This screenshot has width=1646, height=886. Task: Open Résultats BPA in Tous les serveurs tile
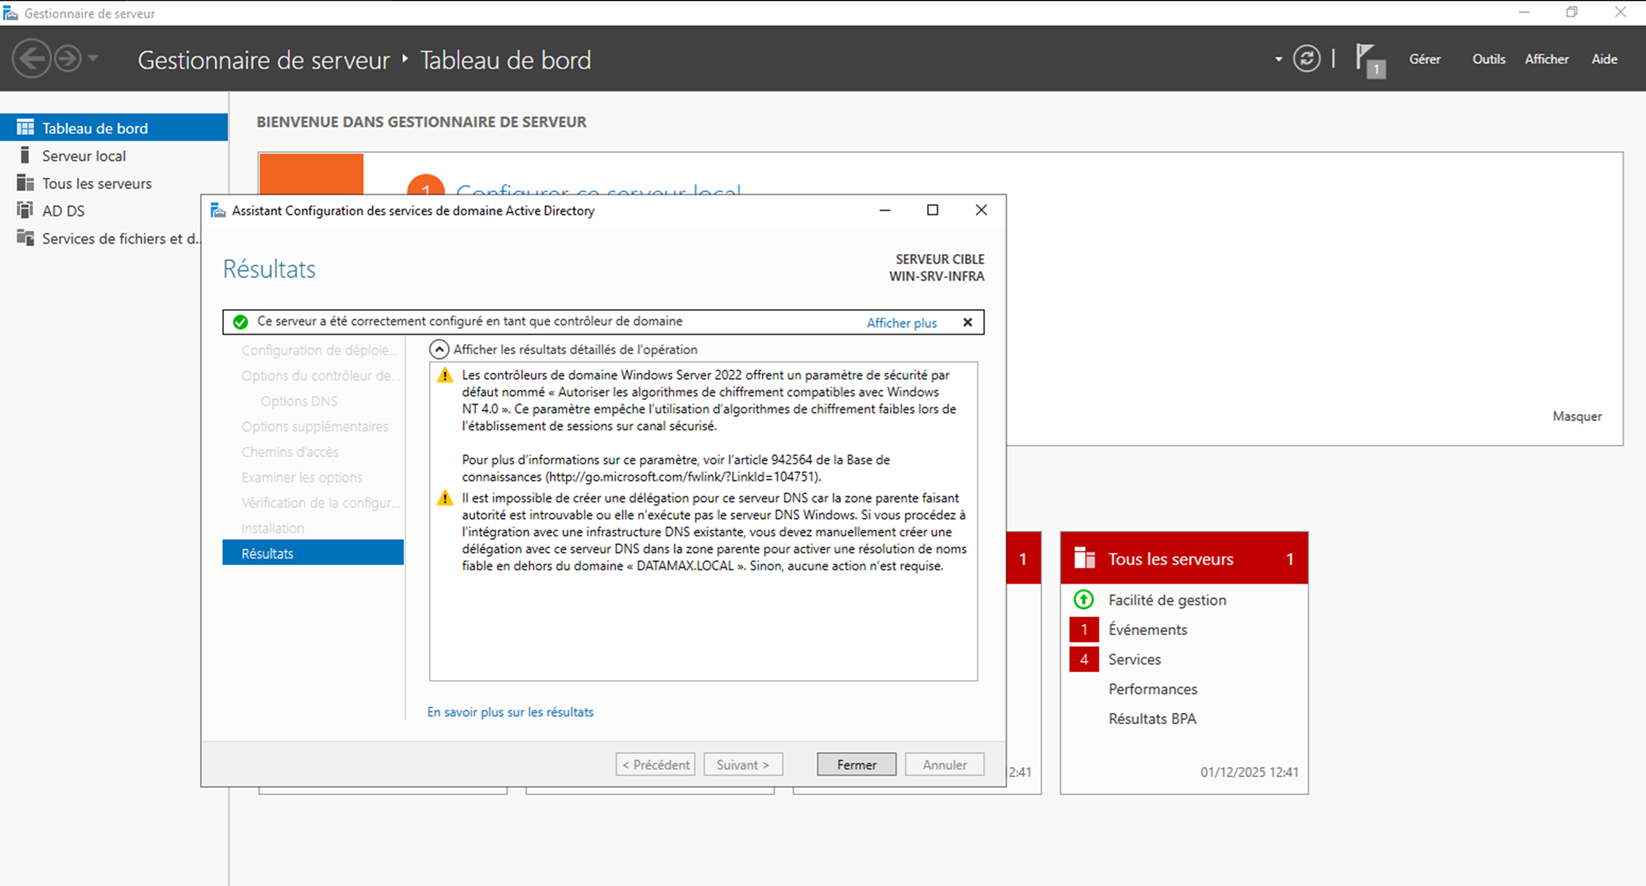(1152, 719)
